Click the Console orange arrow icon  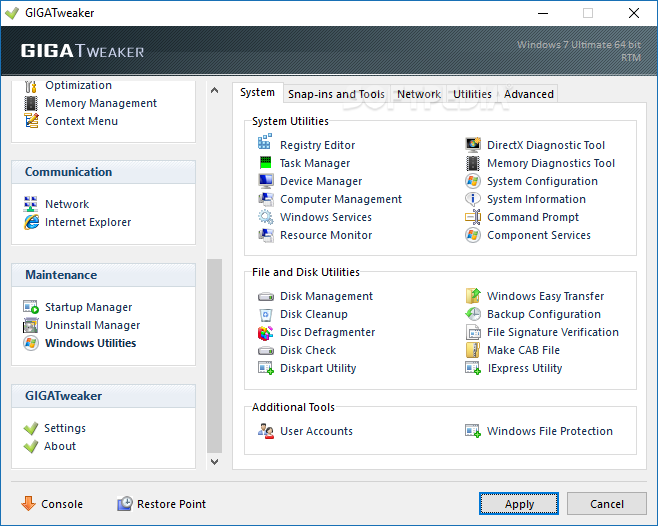pos(29,503)
